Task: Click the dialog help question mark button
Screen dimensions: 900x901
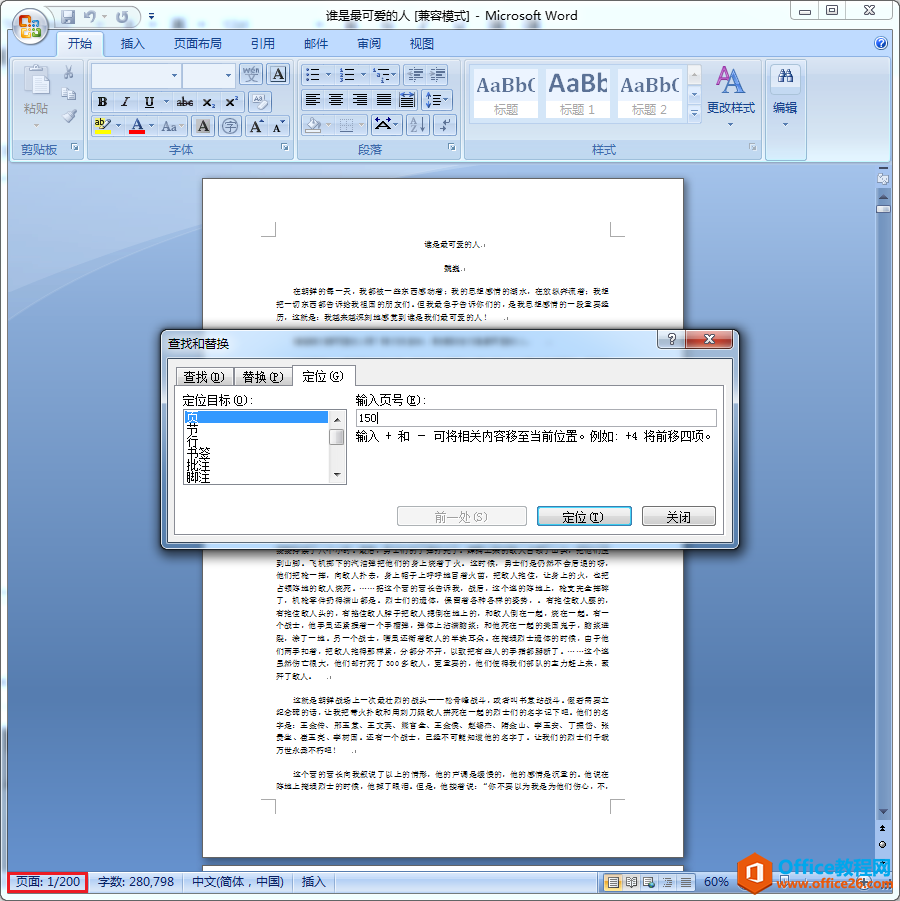Action: click(671, 340)
